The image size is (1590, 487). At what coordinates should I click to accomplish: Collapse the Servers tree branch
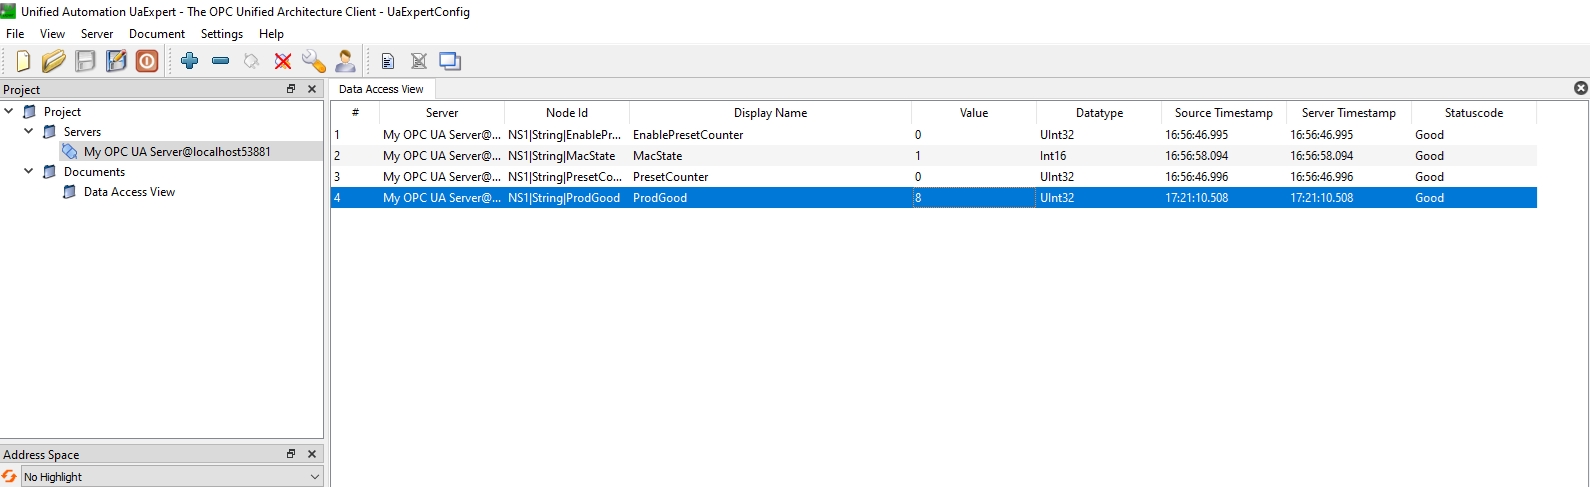pyautogui.click(x=29, y=132)
